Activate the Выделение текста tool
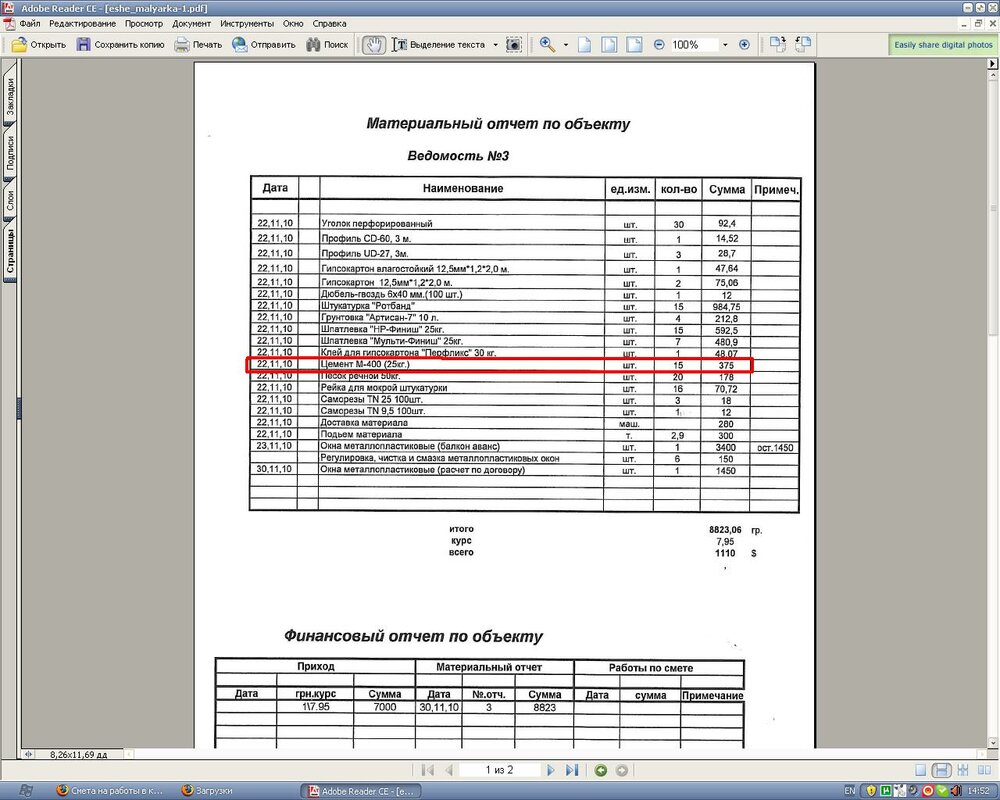1000x800 pixels. [x=439, y=45]
